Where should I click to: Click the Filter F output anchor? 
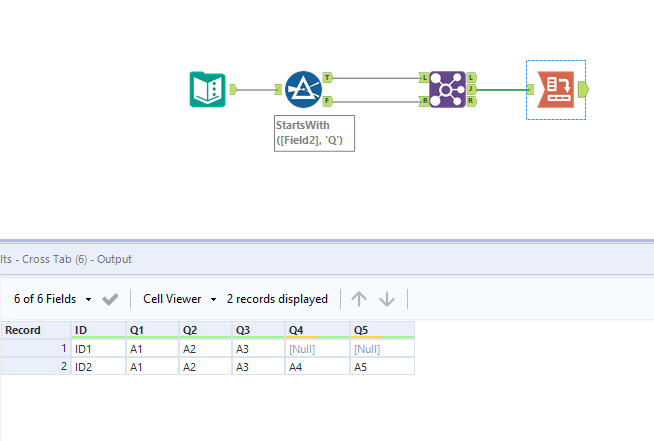[327, 101]
